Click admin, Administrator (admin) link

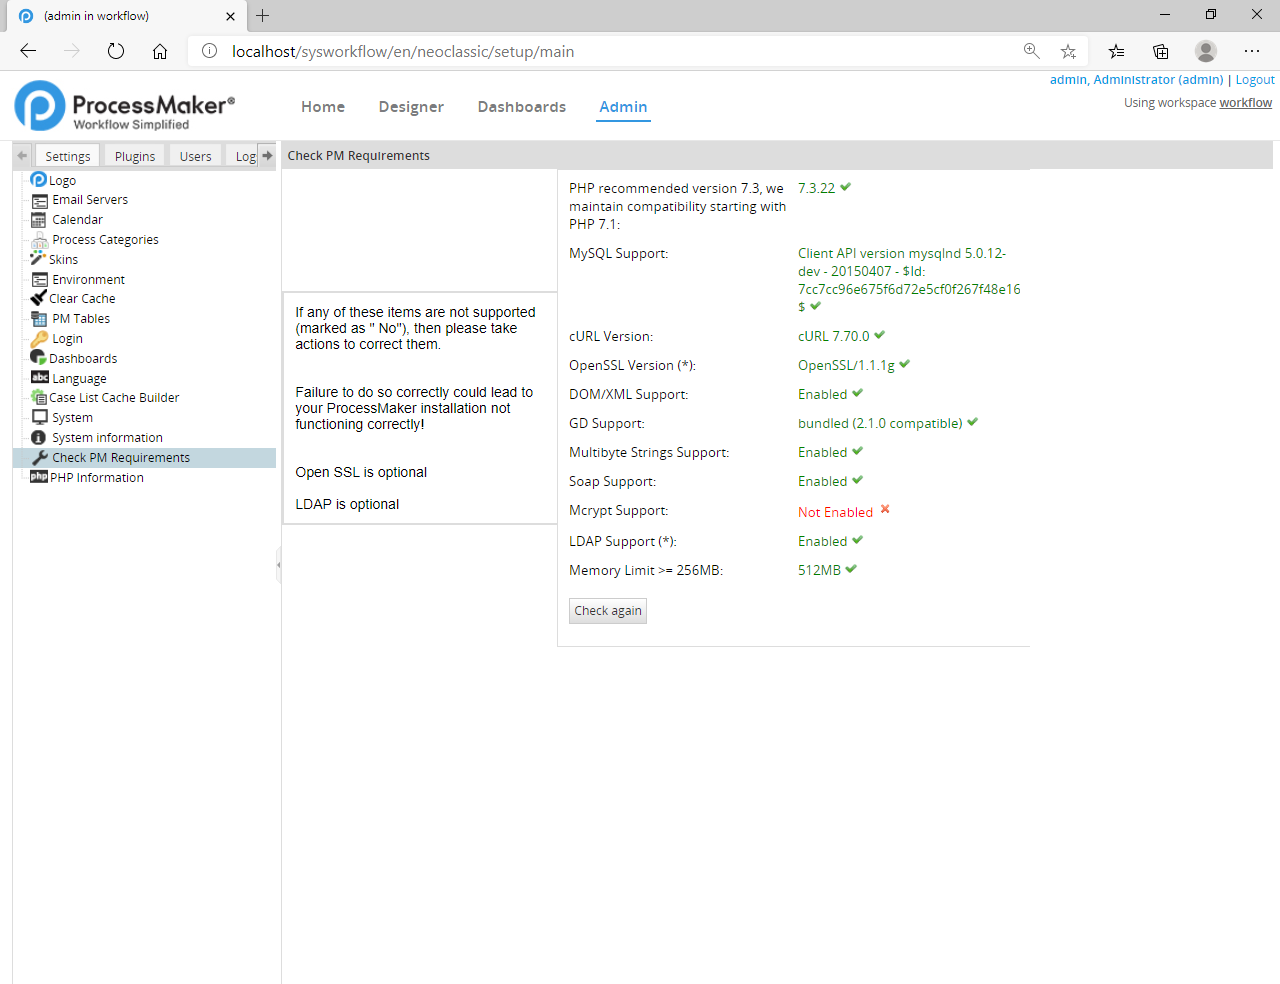tap(1136, 80)
